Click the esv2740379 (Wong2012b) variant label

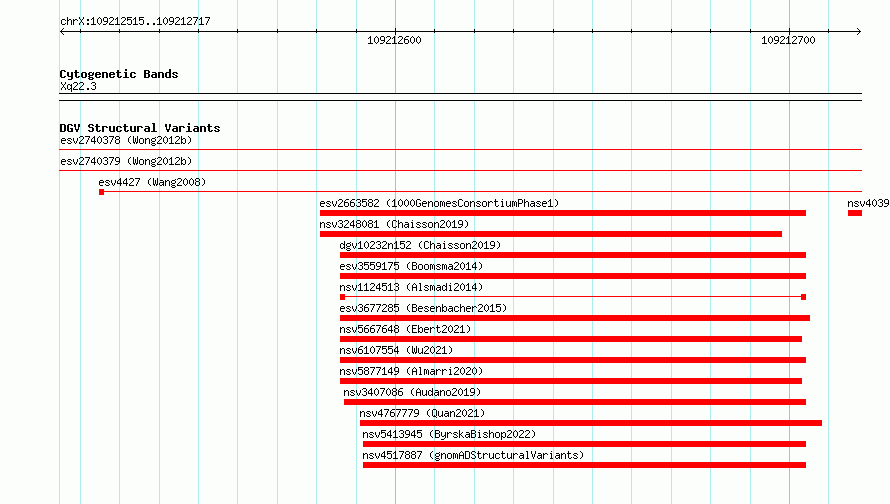(126, 161)
